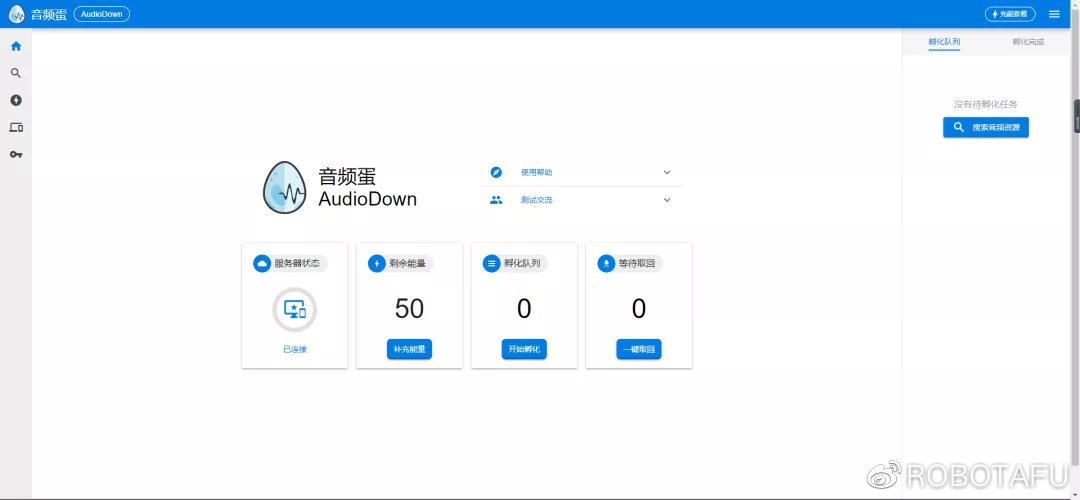Viewport: 1080px width, 500px height.
Task: Click the lightning icon on 剩余能量 card
Action: [x=377, y=263]
